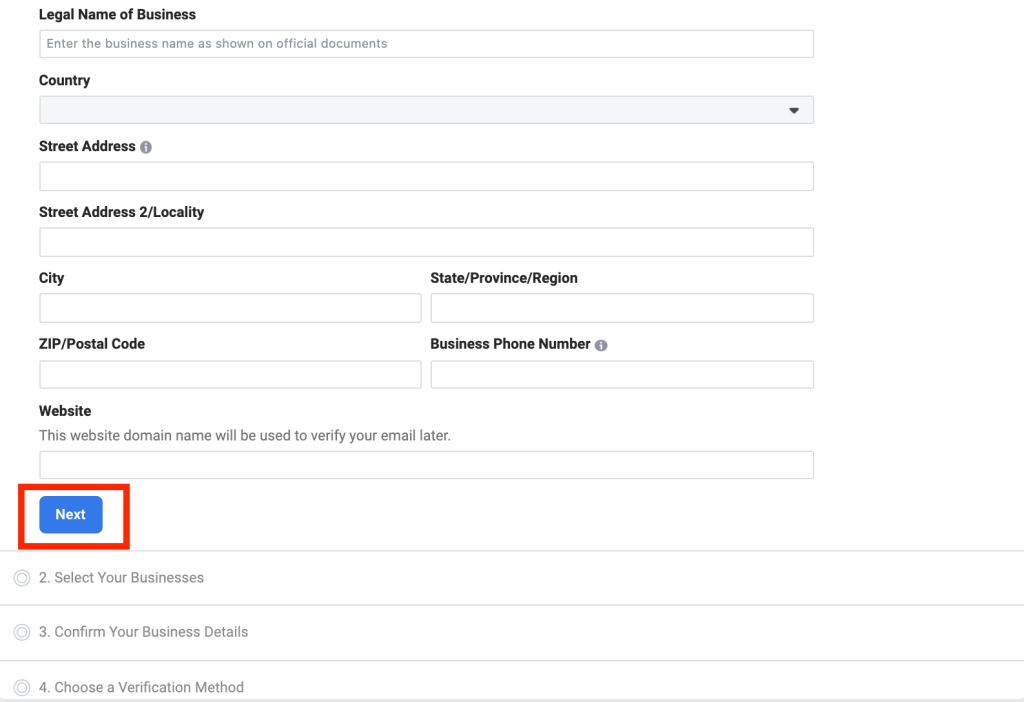Click the Business Phone Number info icon
1024x702 pixels.
[x=601, y=345]
